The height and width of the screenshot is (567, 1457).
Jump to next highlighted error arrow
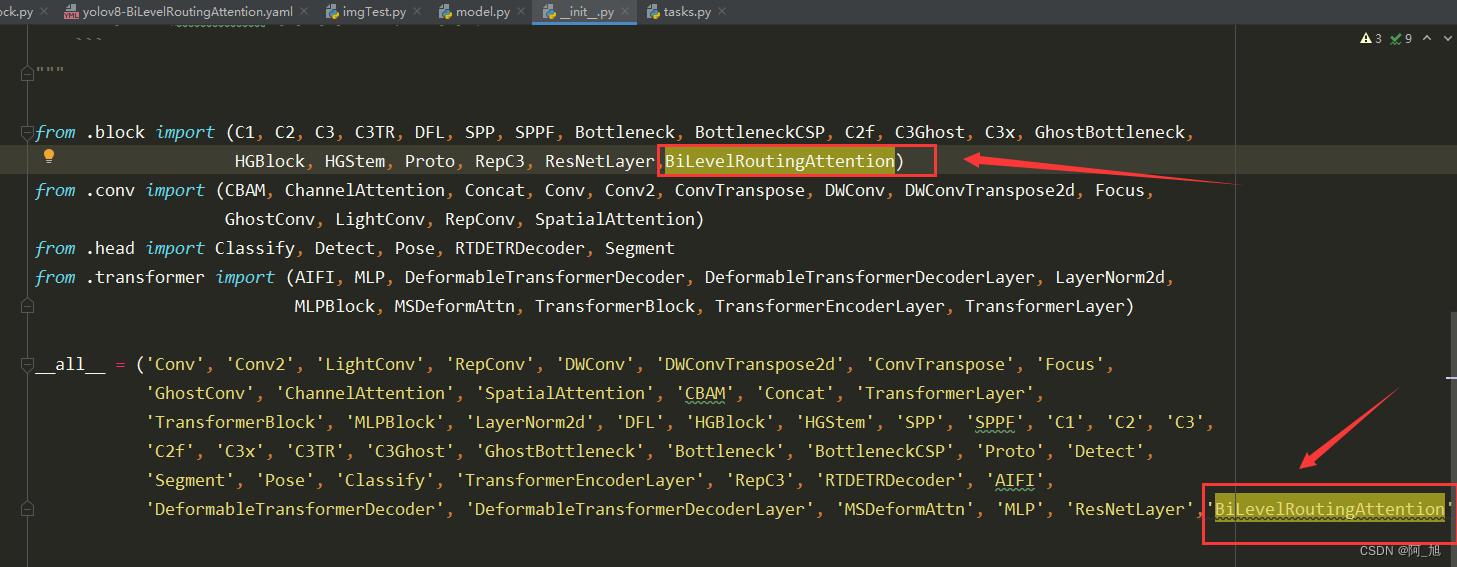click(x=1447, y=38)
